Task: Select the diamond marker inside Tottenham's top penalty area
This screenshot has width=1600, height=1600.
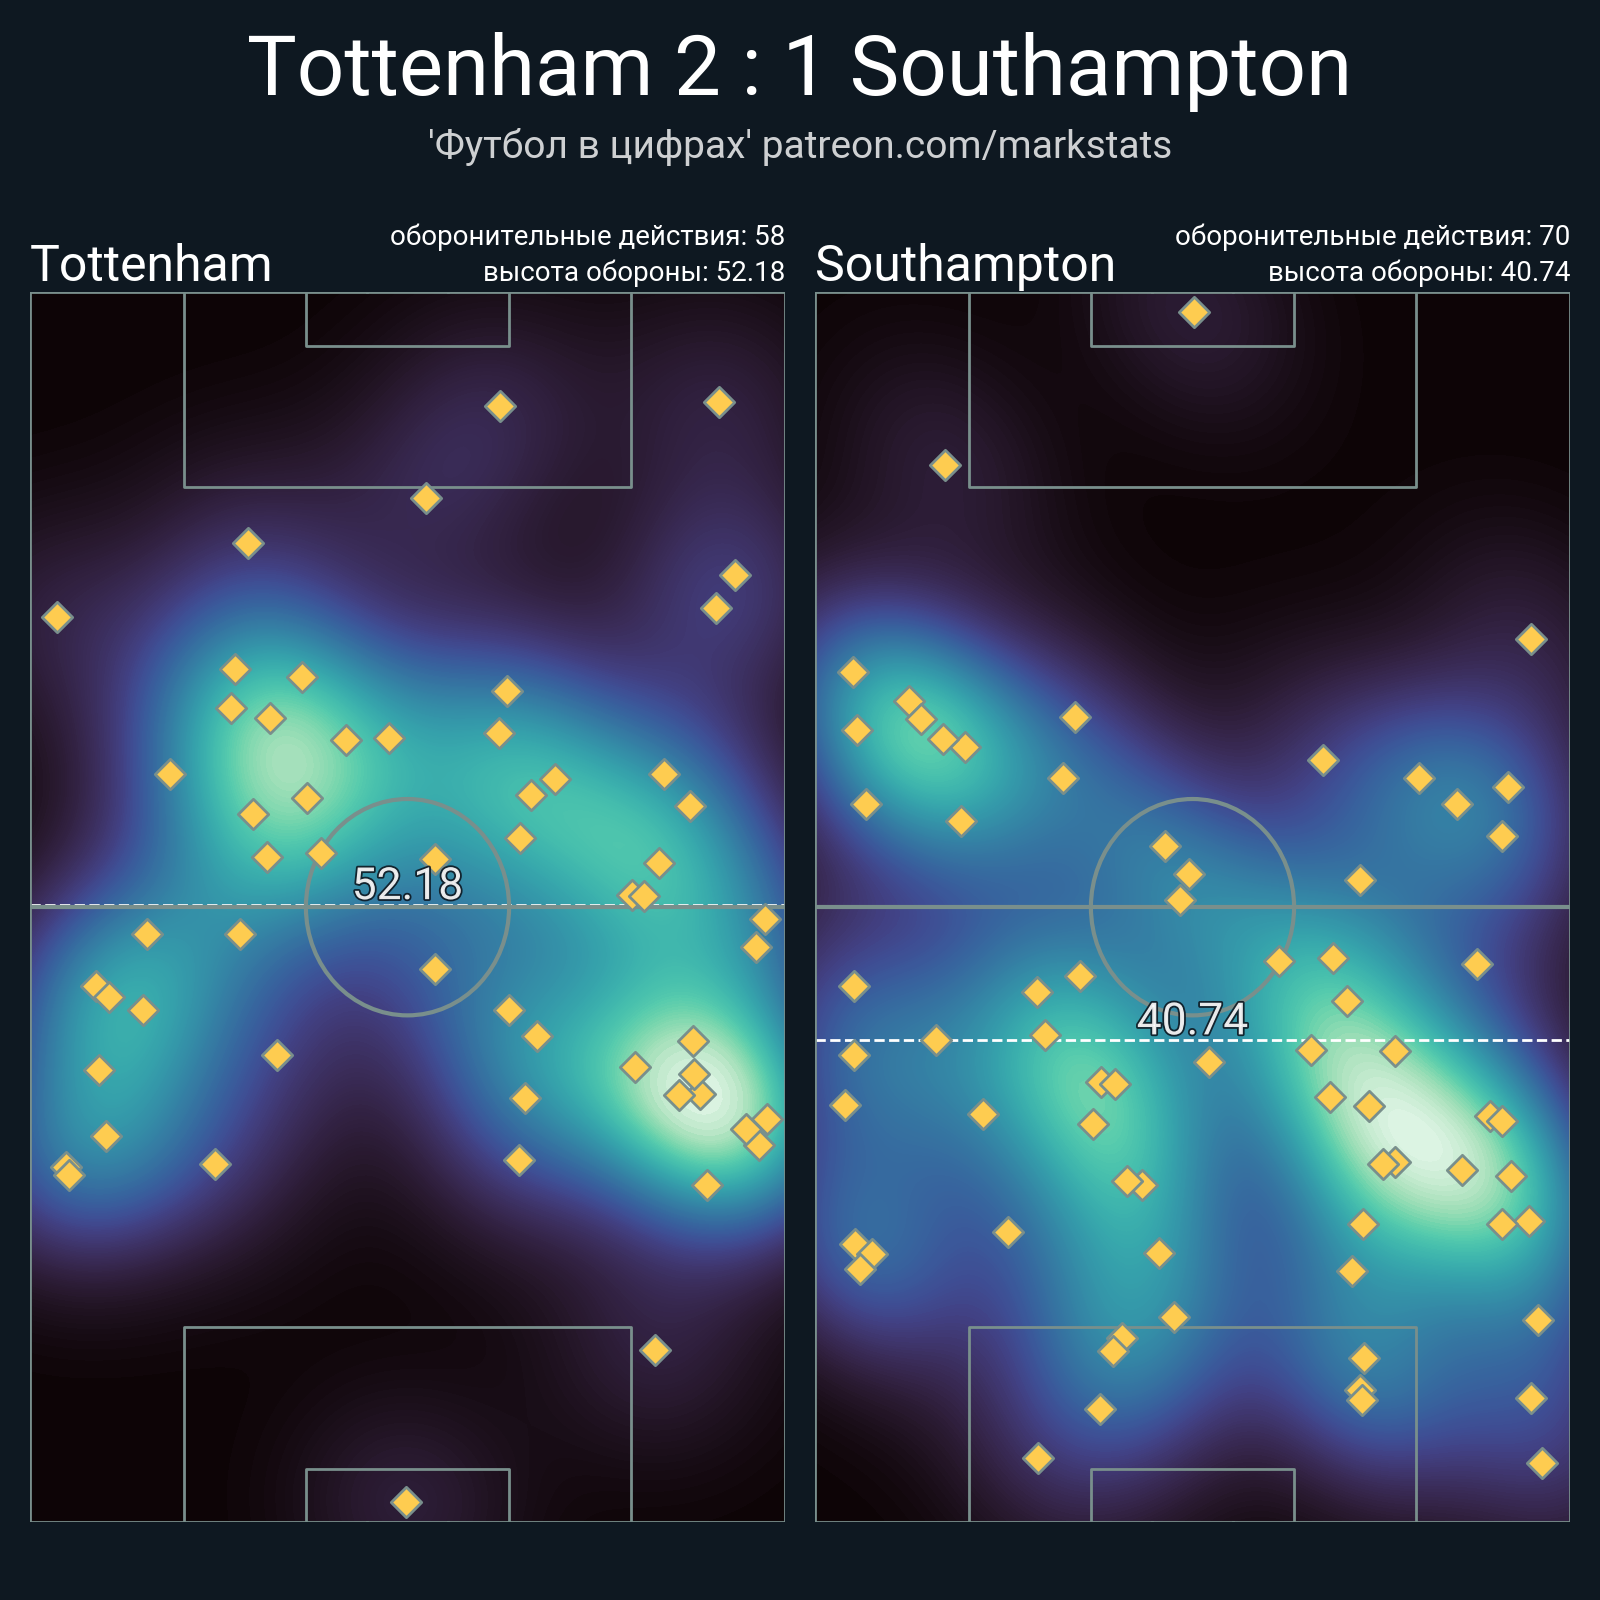Action: (x=500, y=406)
